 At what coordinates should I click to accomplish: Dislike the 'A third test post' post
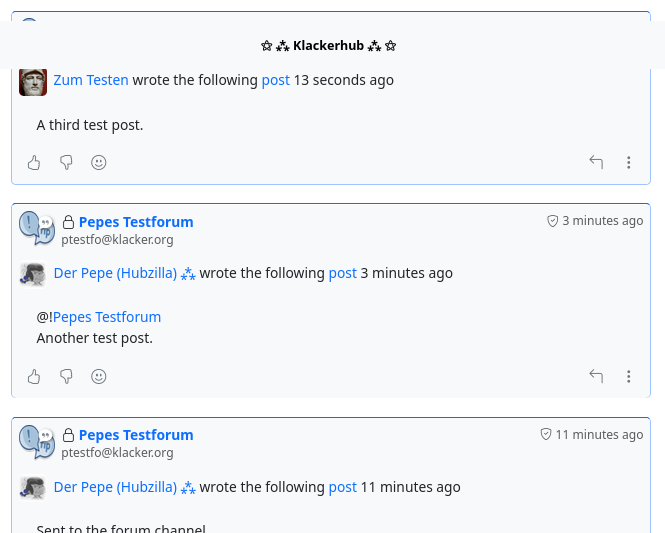tap(66, 162)
